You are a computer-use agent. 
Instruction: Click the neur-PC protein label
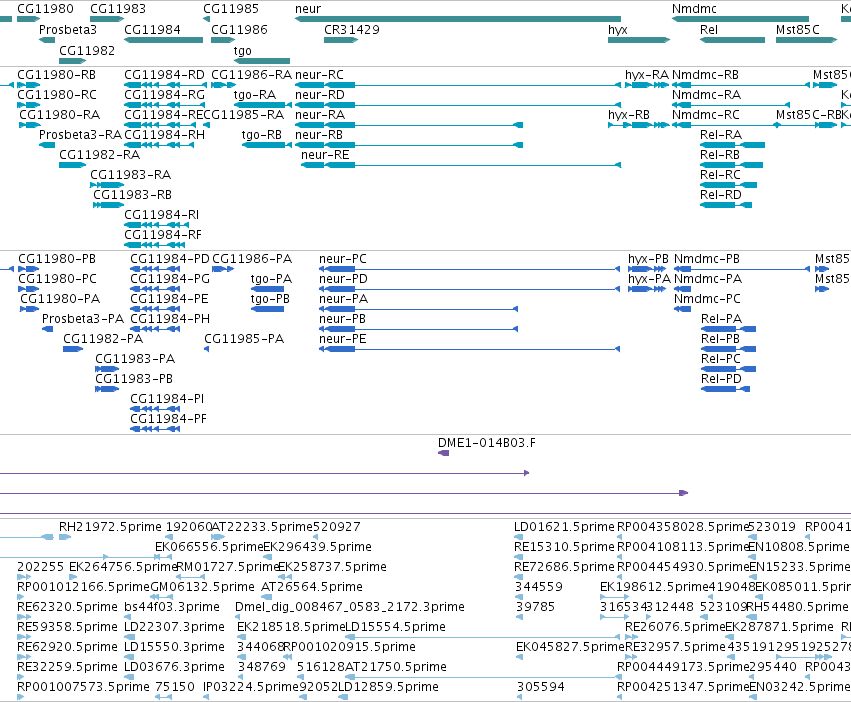point(342,258)
